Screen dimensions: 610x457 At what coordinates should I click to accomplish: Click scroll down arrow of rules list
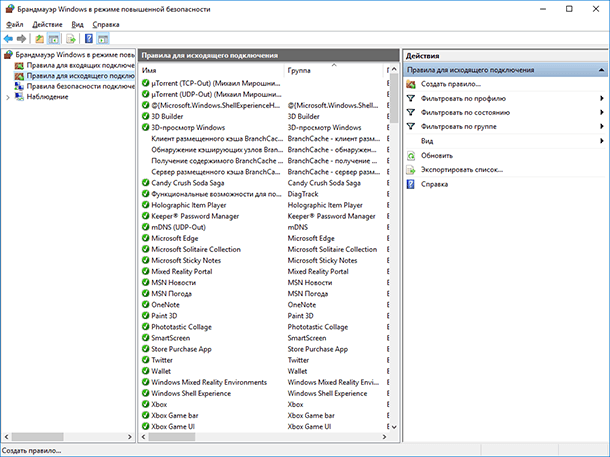(394, 427)
